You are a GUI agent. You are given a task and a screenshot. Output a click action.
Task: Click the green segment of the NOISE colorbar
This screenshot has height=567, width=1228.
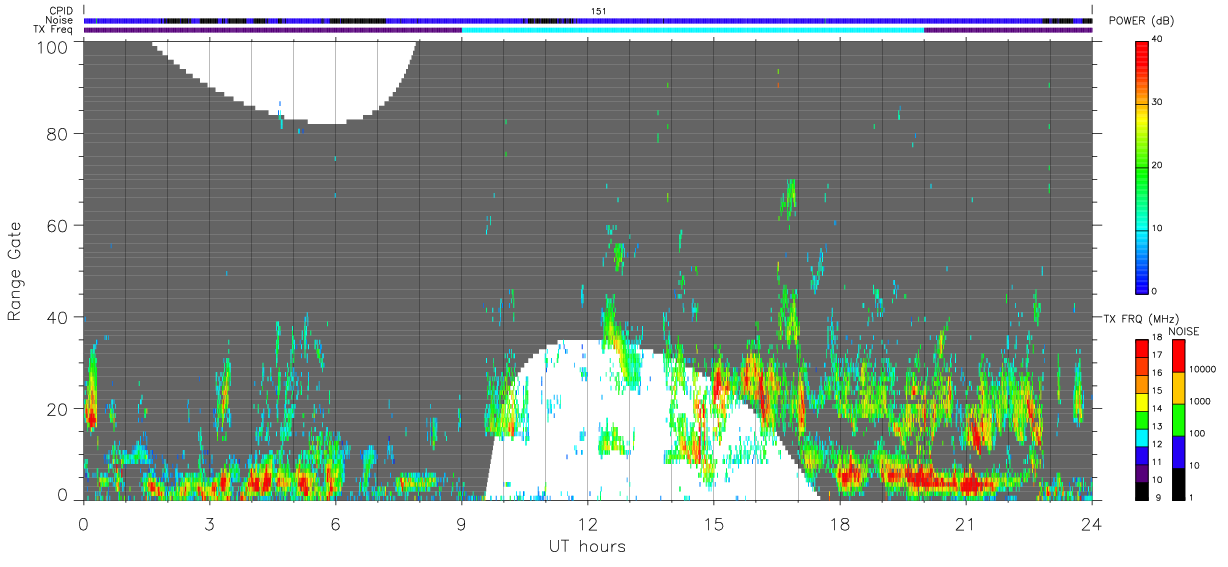click(1179, 419)
